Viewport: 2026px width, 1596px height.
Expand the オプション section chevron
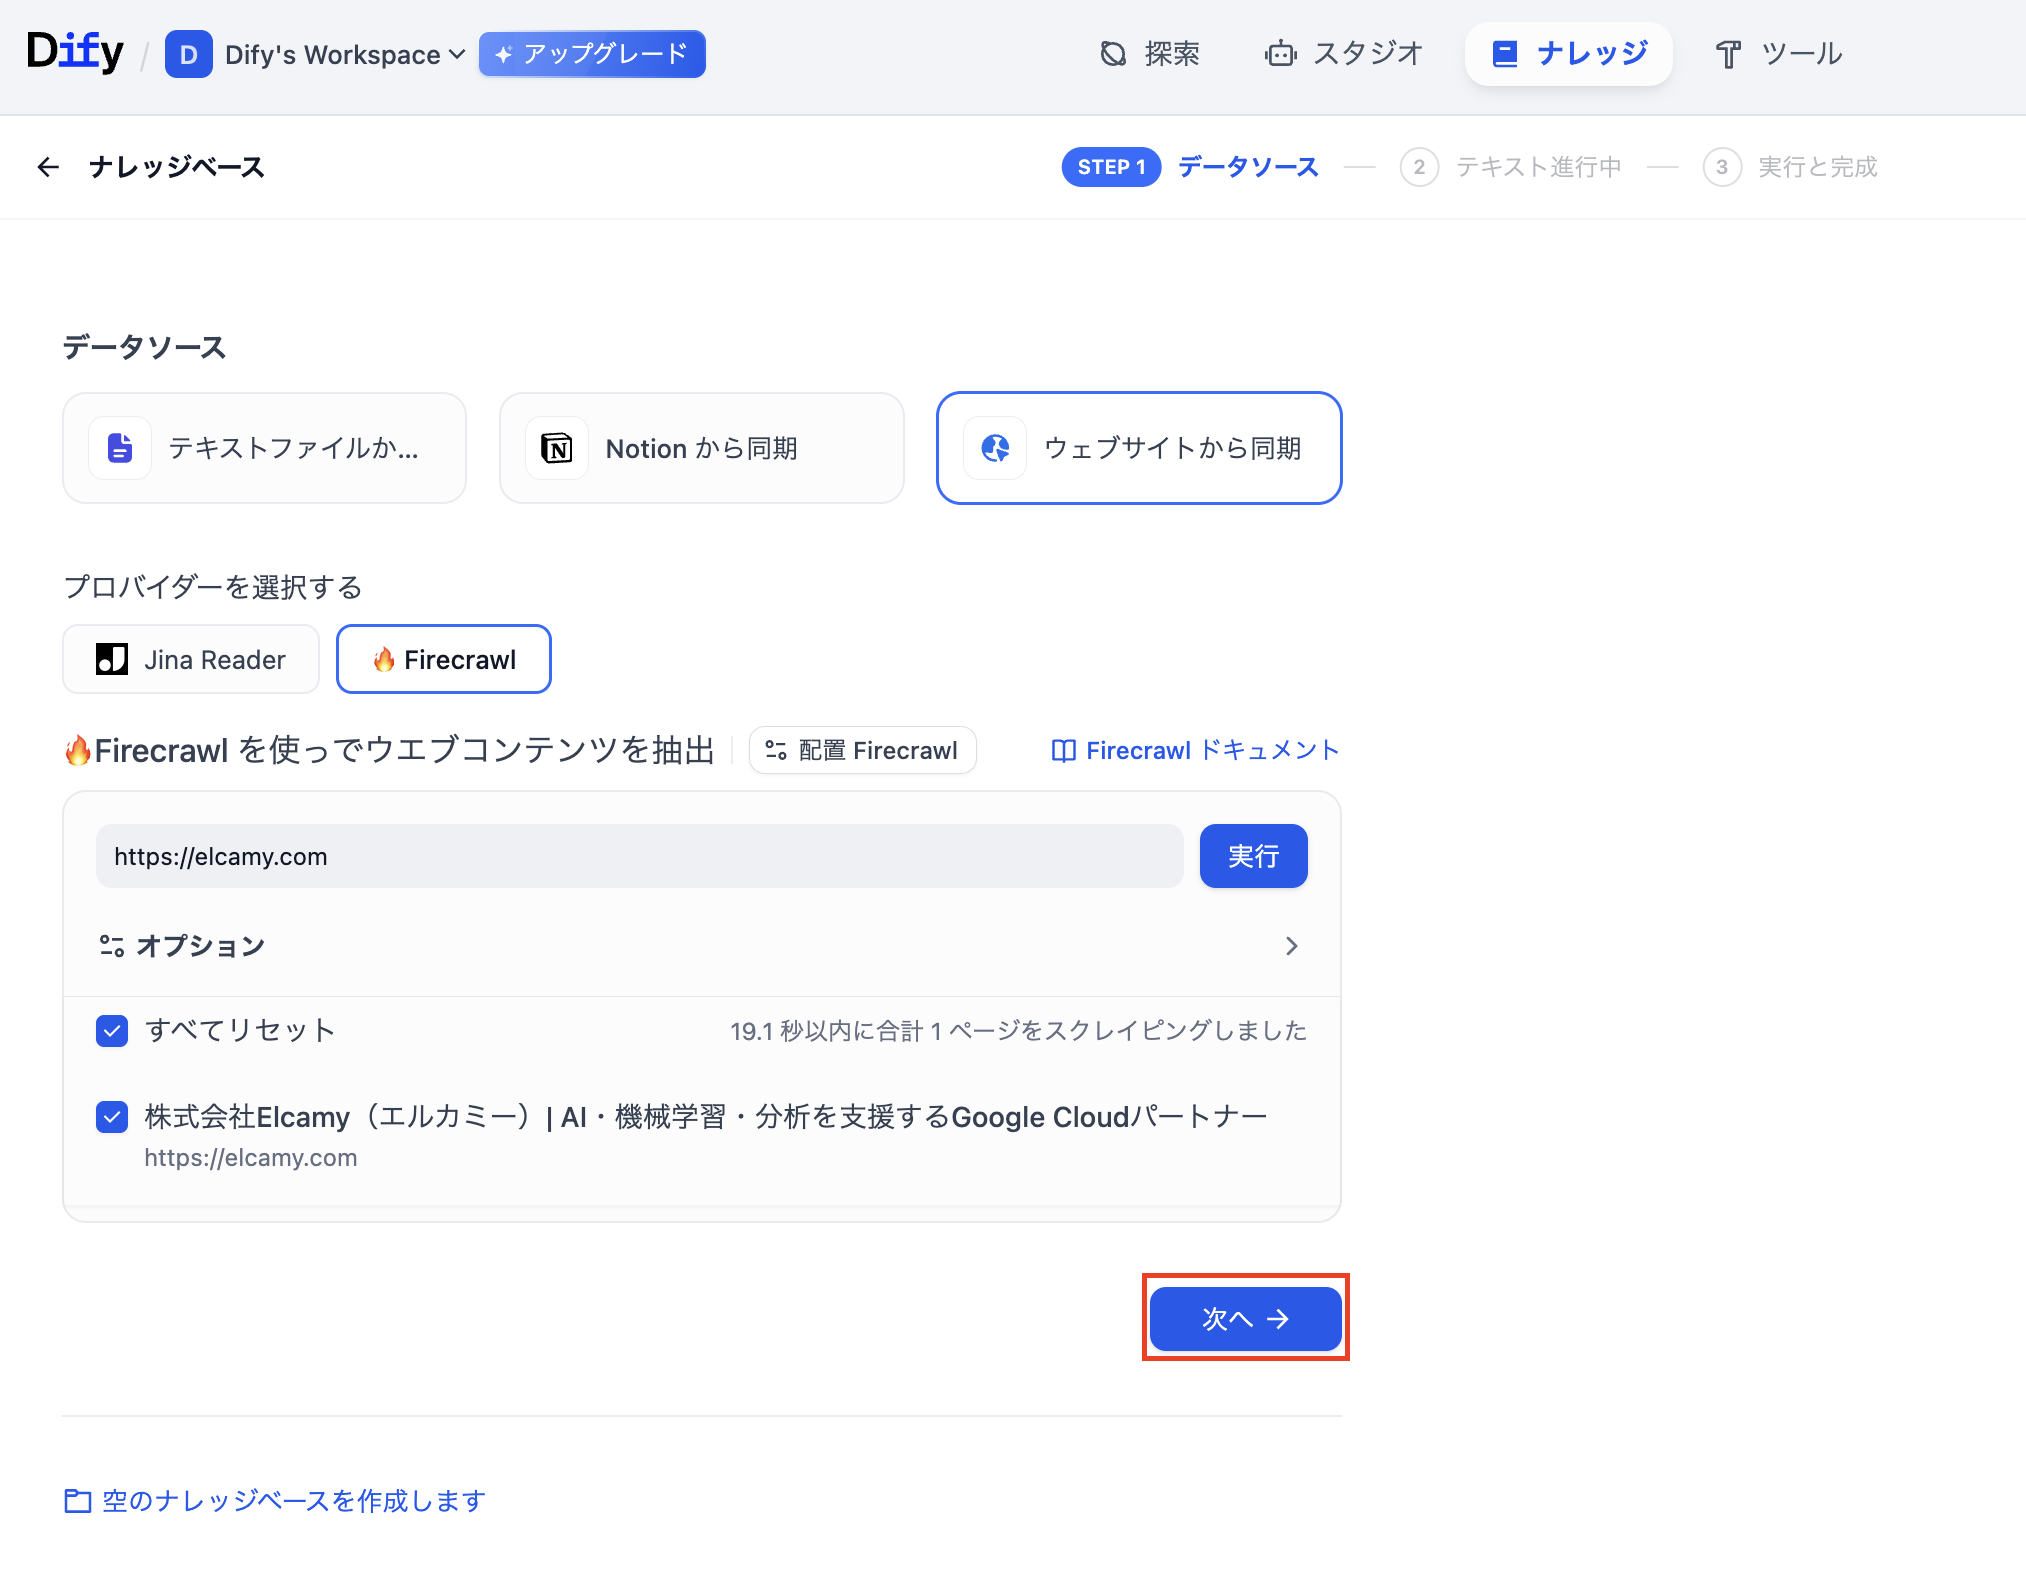point(1291,946)
